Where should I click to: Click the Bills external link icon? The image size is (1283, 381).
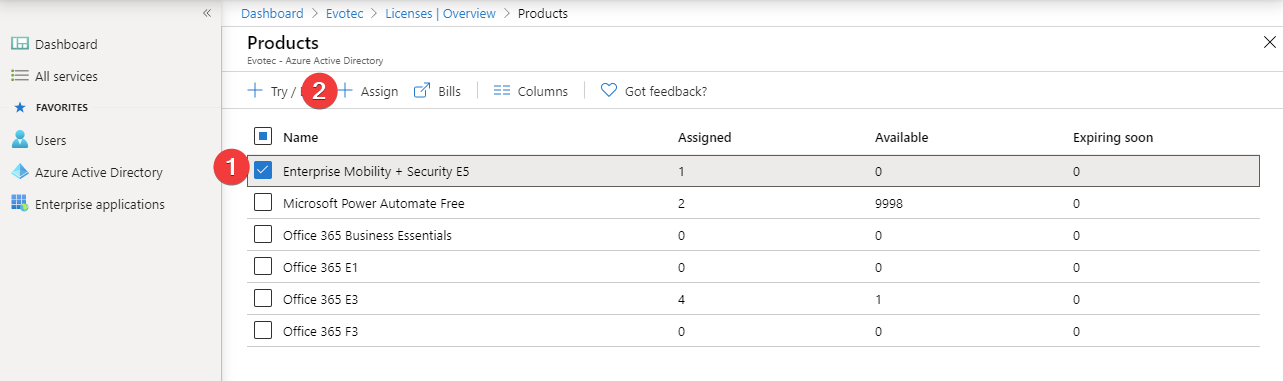pyautogui.click(x=422, y=91)
